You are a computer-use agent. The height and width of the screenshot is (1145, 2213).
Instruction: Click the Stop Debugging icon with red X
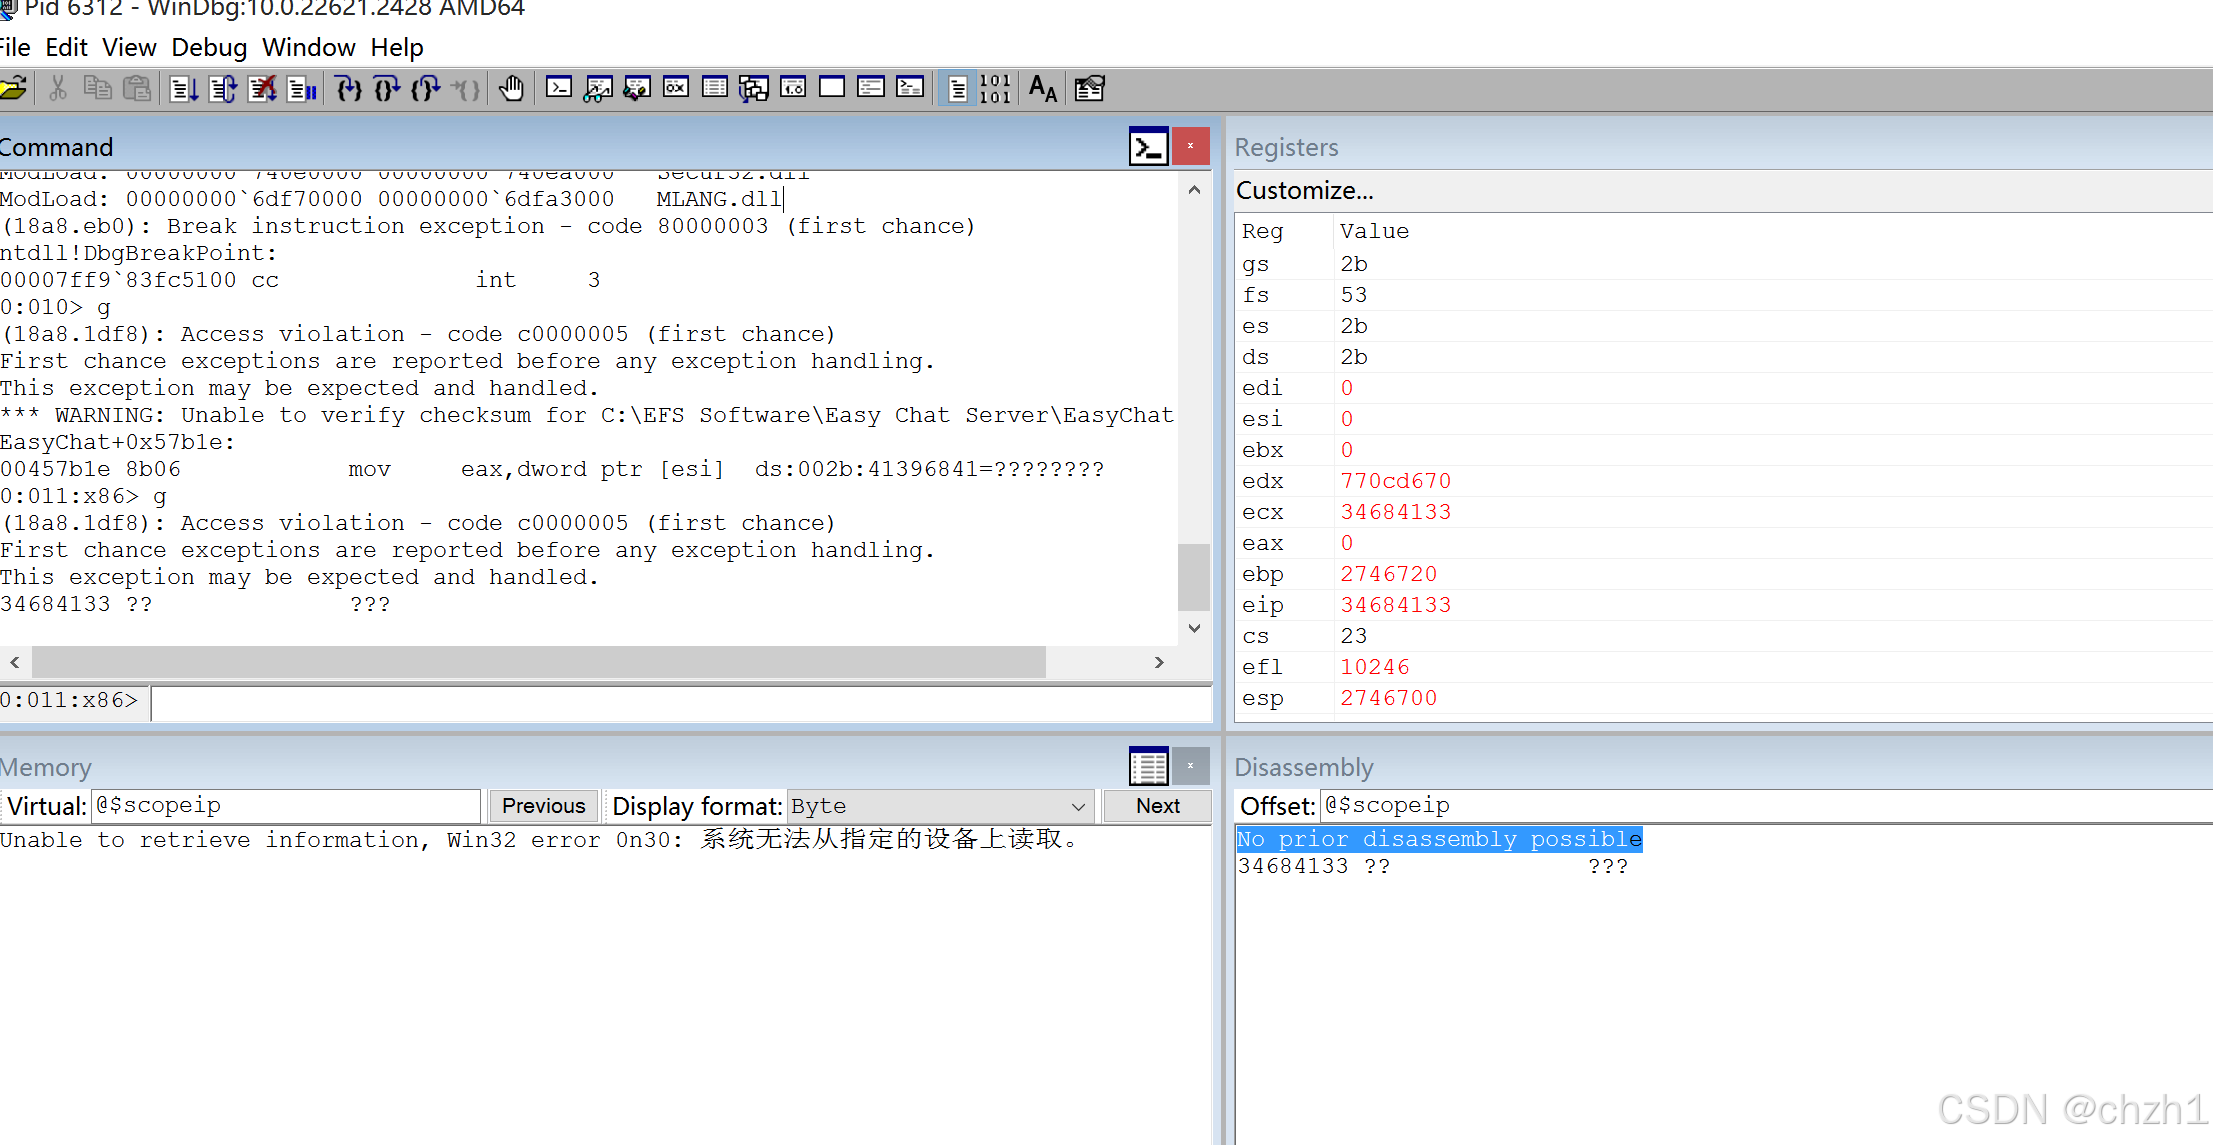[262, 89]
